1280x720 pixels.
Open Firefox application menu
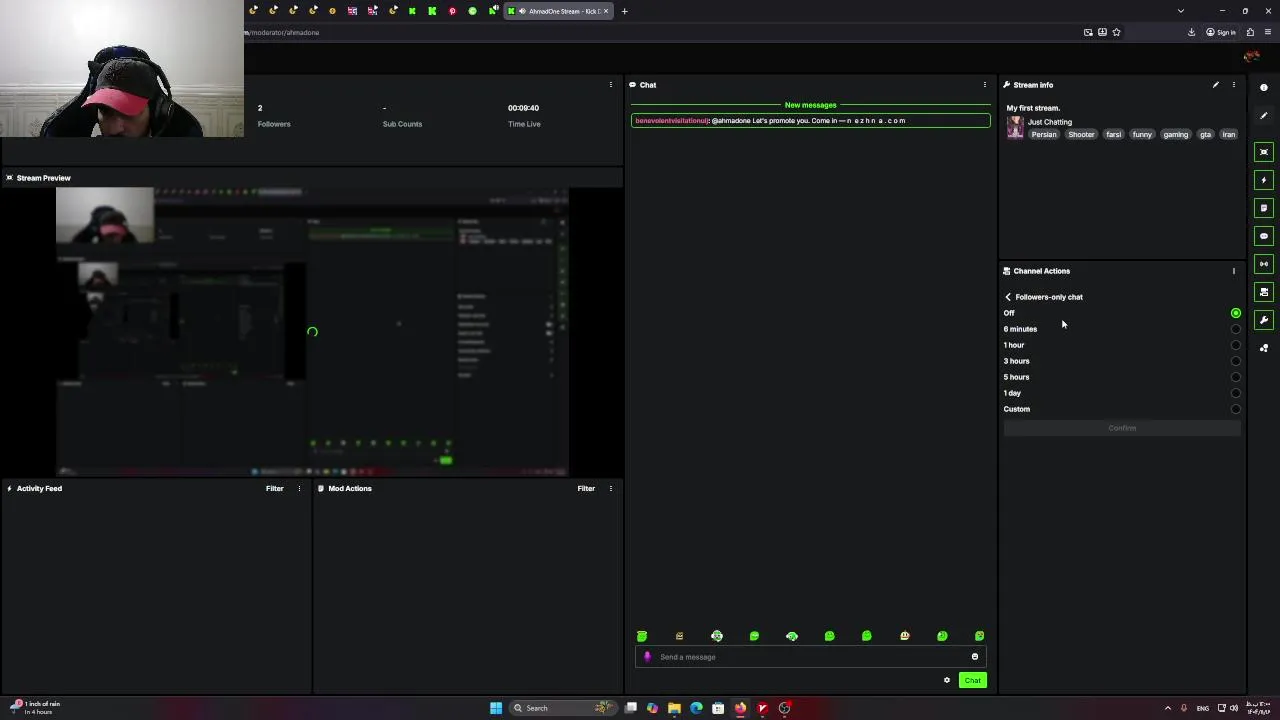(x=1268, y=32)
